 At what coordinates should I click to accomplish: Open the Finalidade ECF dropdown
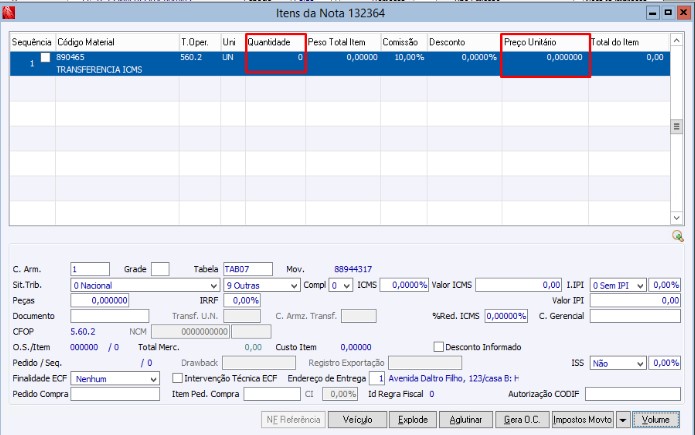pyautogui.click(x=153, y=379)
